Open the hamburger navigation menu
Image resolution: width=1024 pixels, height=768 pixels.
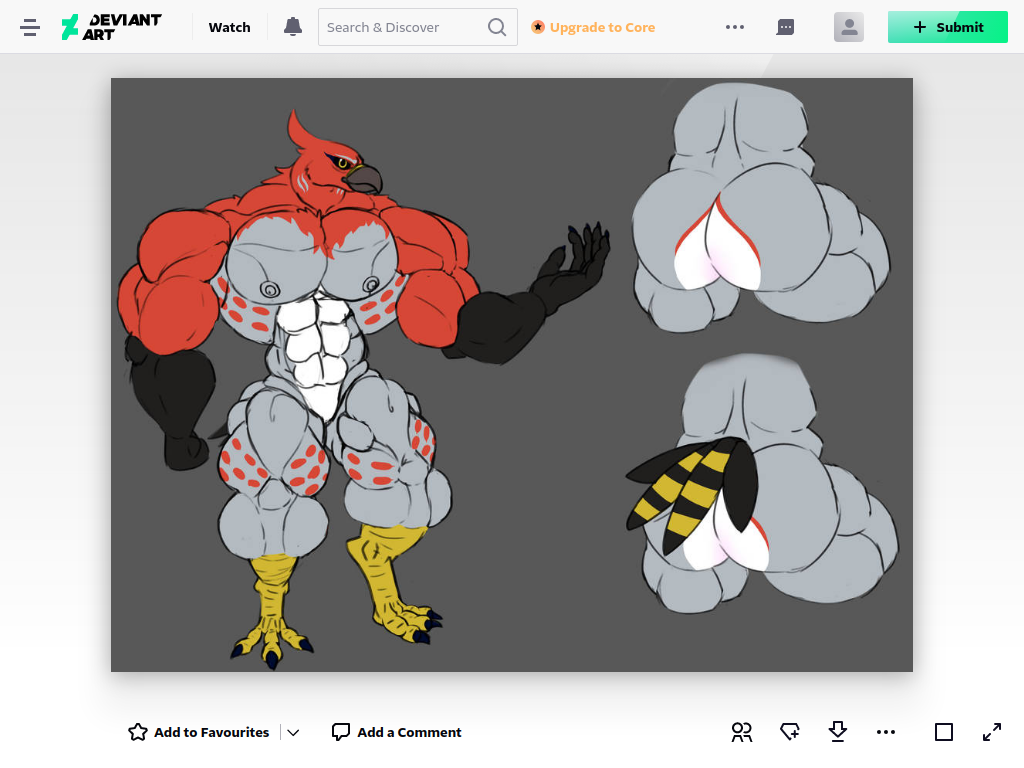30,27
